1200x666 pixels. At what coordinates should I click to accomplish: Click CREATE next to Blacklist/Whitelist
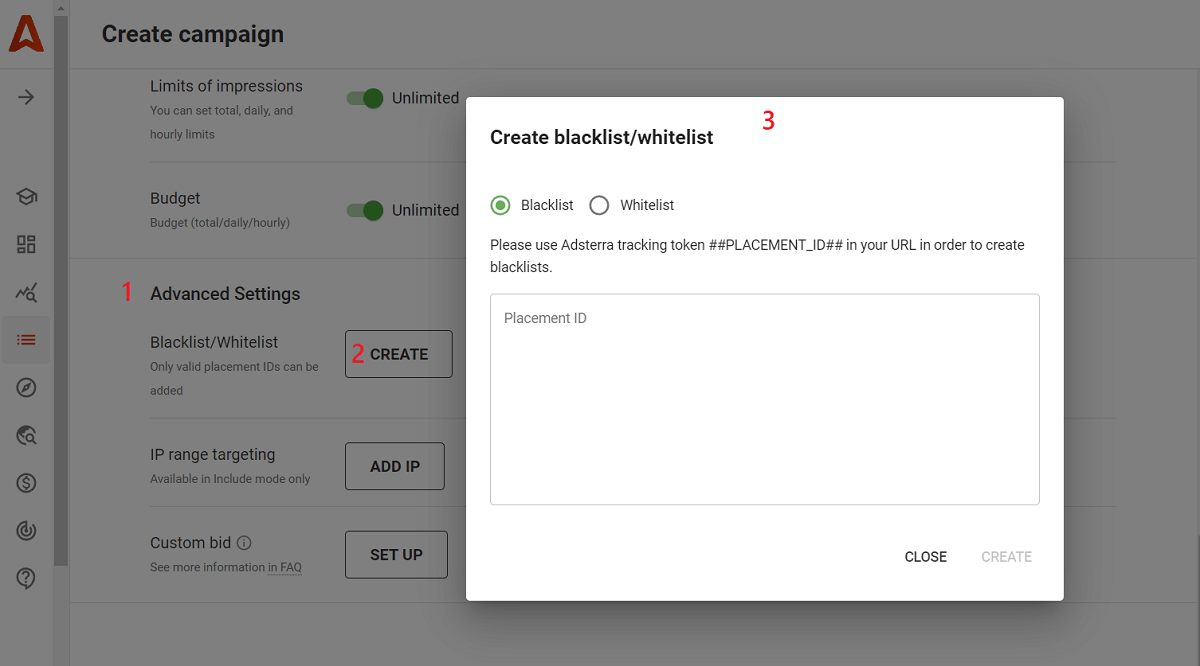pos(398,353)
